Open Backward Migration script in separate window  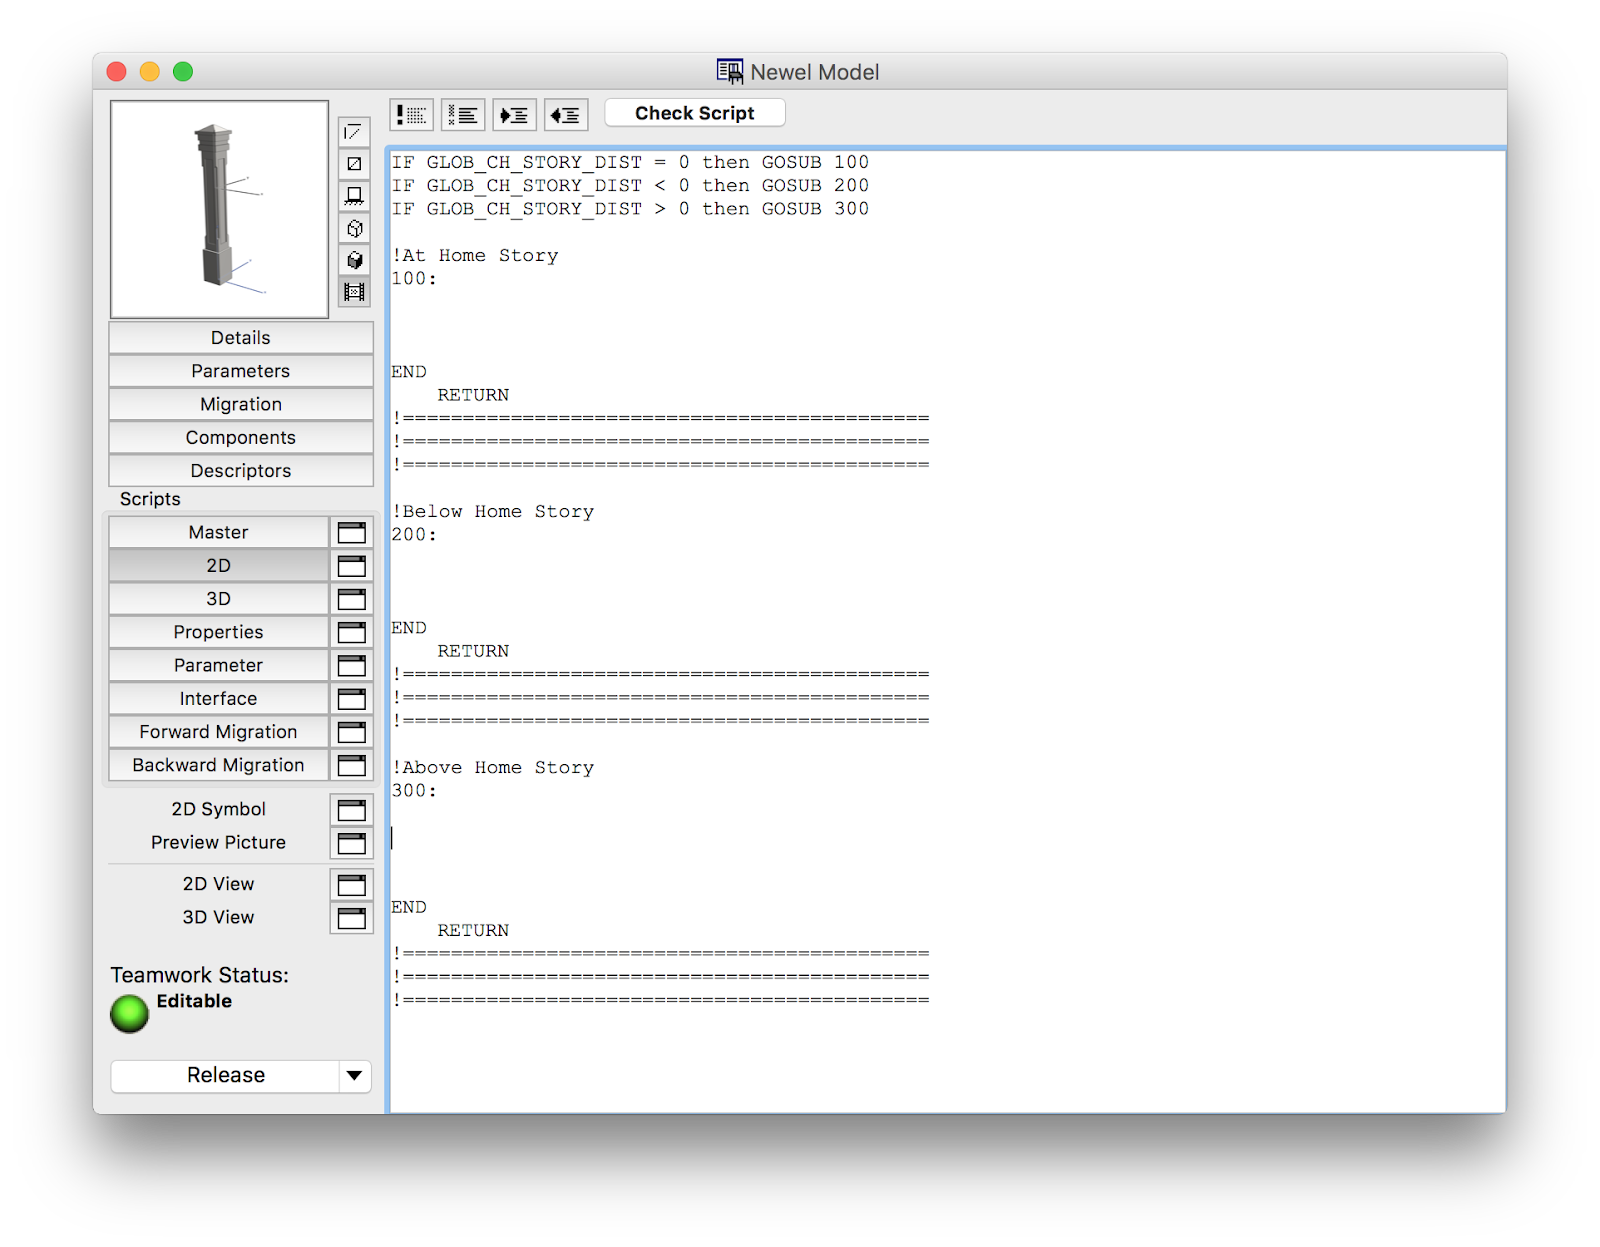352,765
